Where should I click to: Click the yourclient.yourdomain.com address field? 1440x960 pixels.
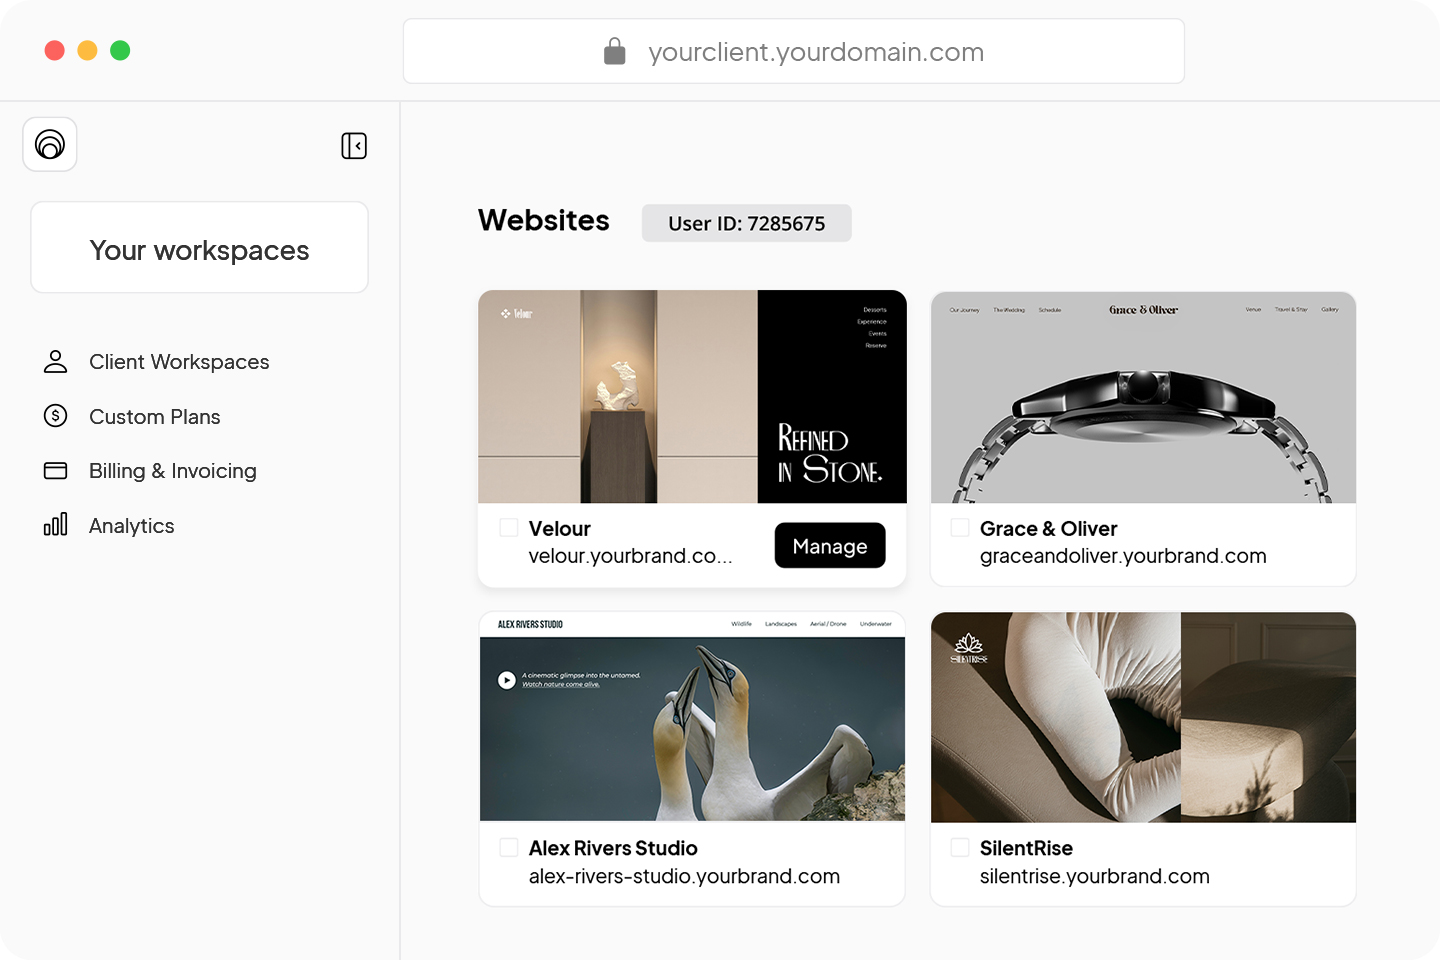click(794, 51)
